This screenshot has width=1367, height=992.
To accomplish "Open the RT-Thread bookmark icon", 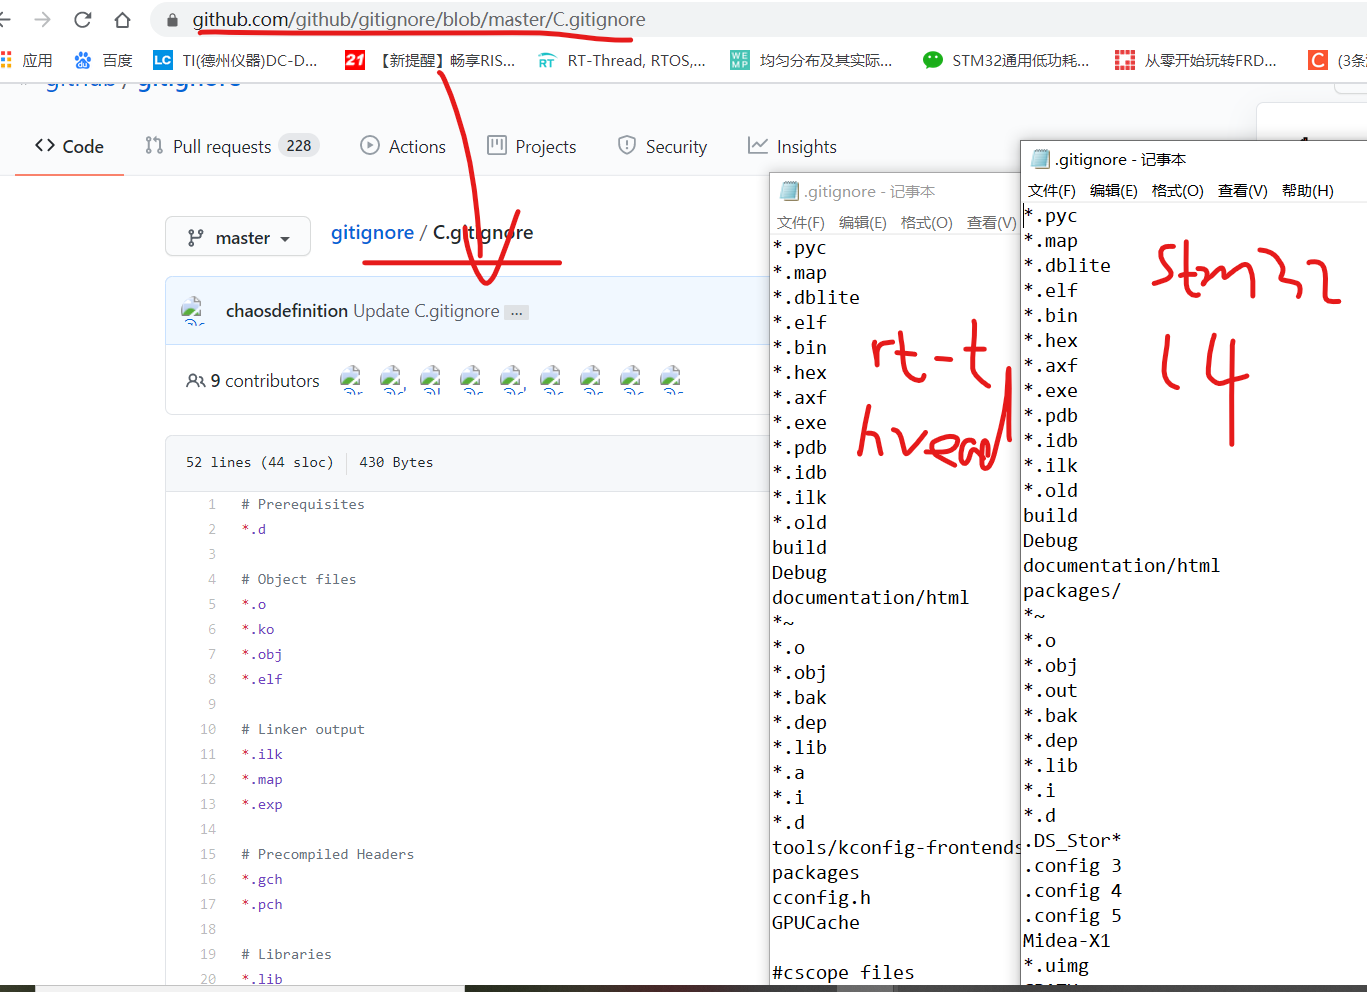I will [x=546, y=60].
